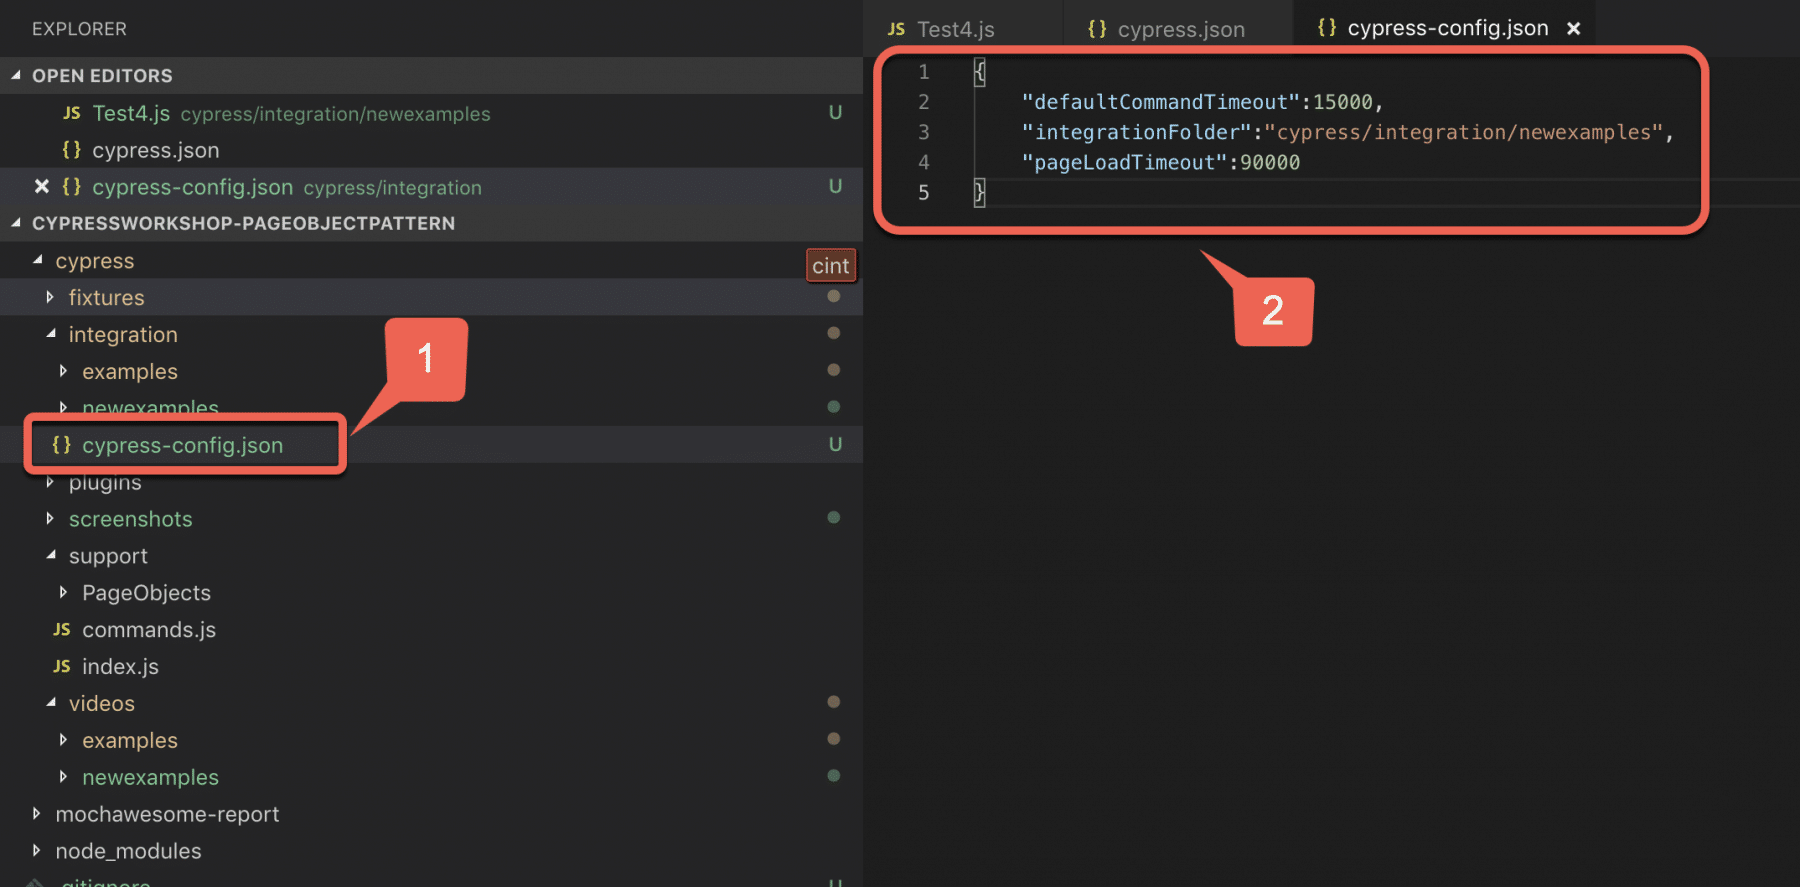
Task: Open Test4.js from Open Editors
Action: pyautogui.click(x=431, y=113)
